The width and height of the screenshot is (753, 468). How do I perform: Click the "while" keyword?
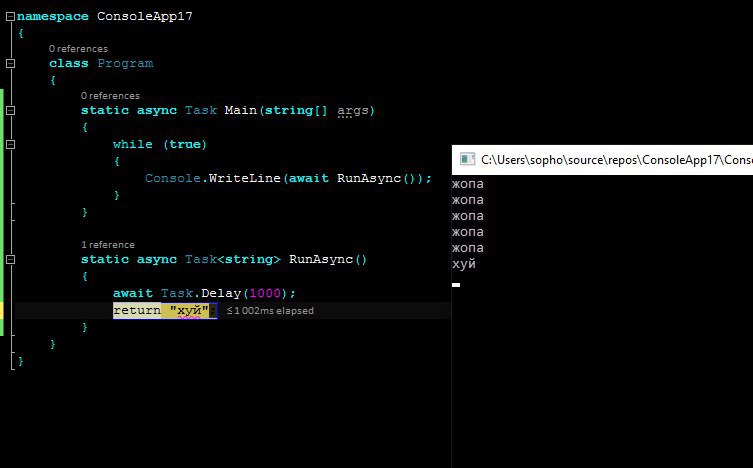[x=133, y=144]
